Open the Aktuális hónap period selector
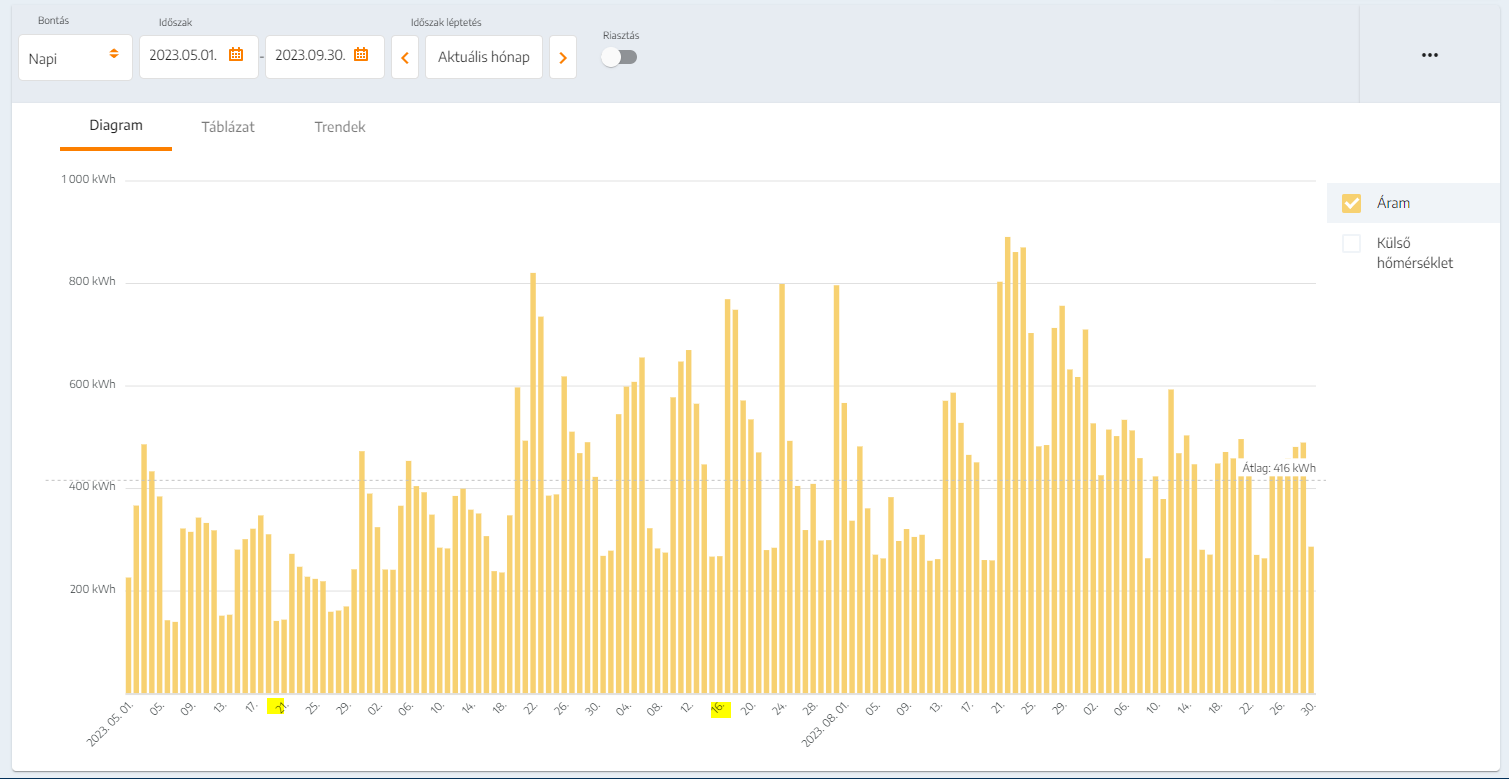1509x779 pixels. pyautogui.click(x=484, y=58)
